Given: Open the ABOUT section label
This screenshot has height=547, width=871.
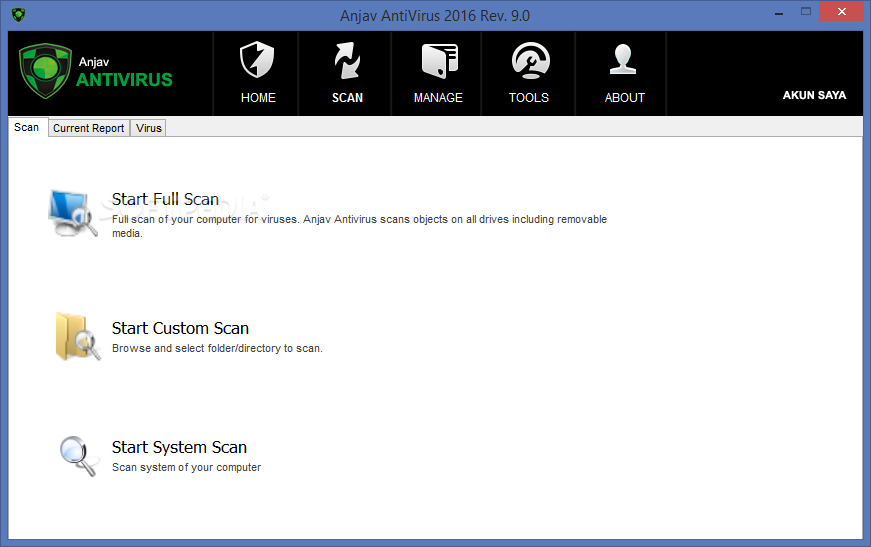Looking at the screenshot, I should point(624,98).
